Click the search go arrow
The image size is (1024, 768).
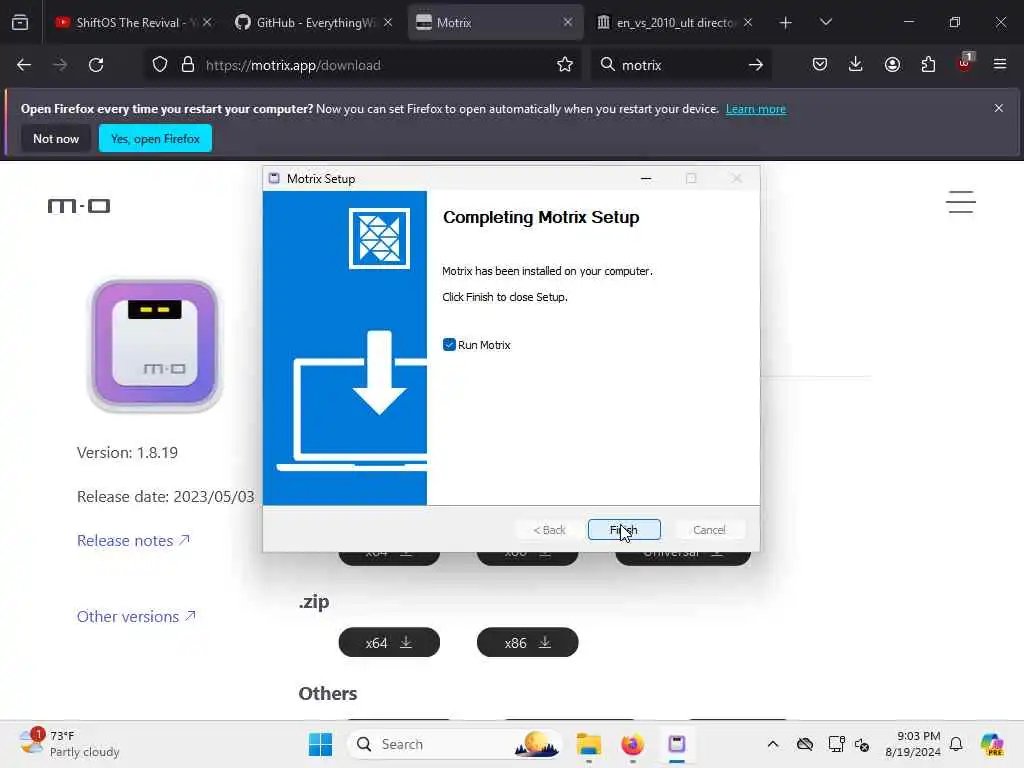tap(756, 65)
